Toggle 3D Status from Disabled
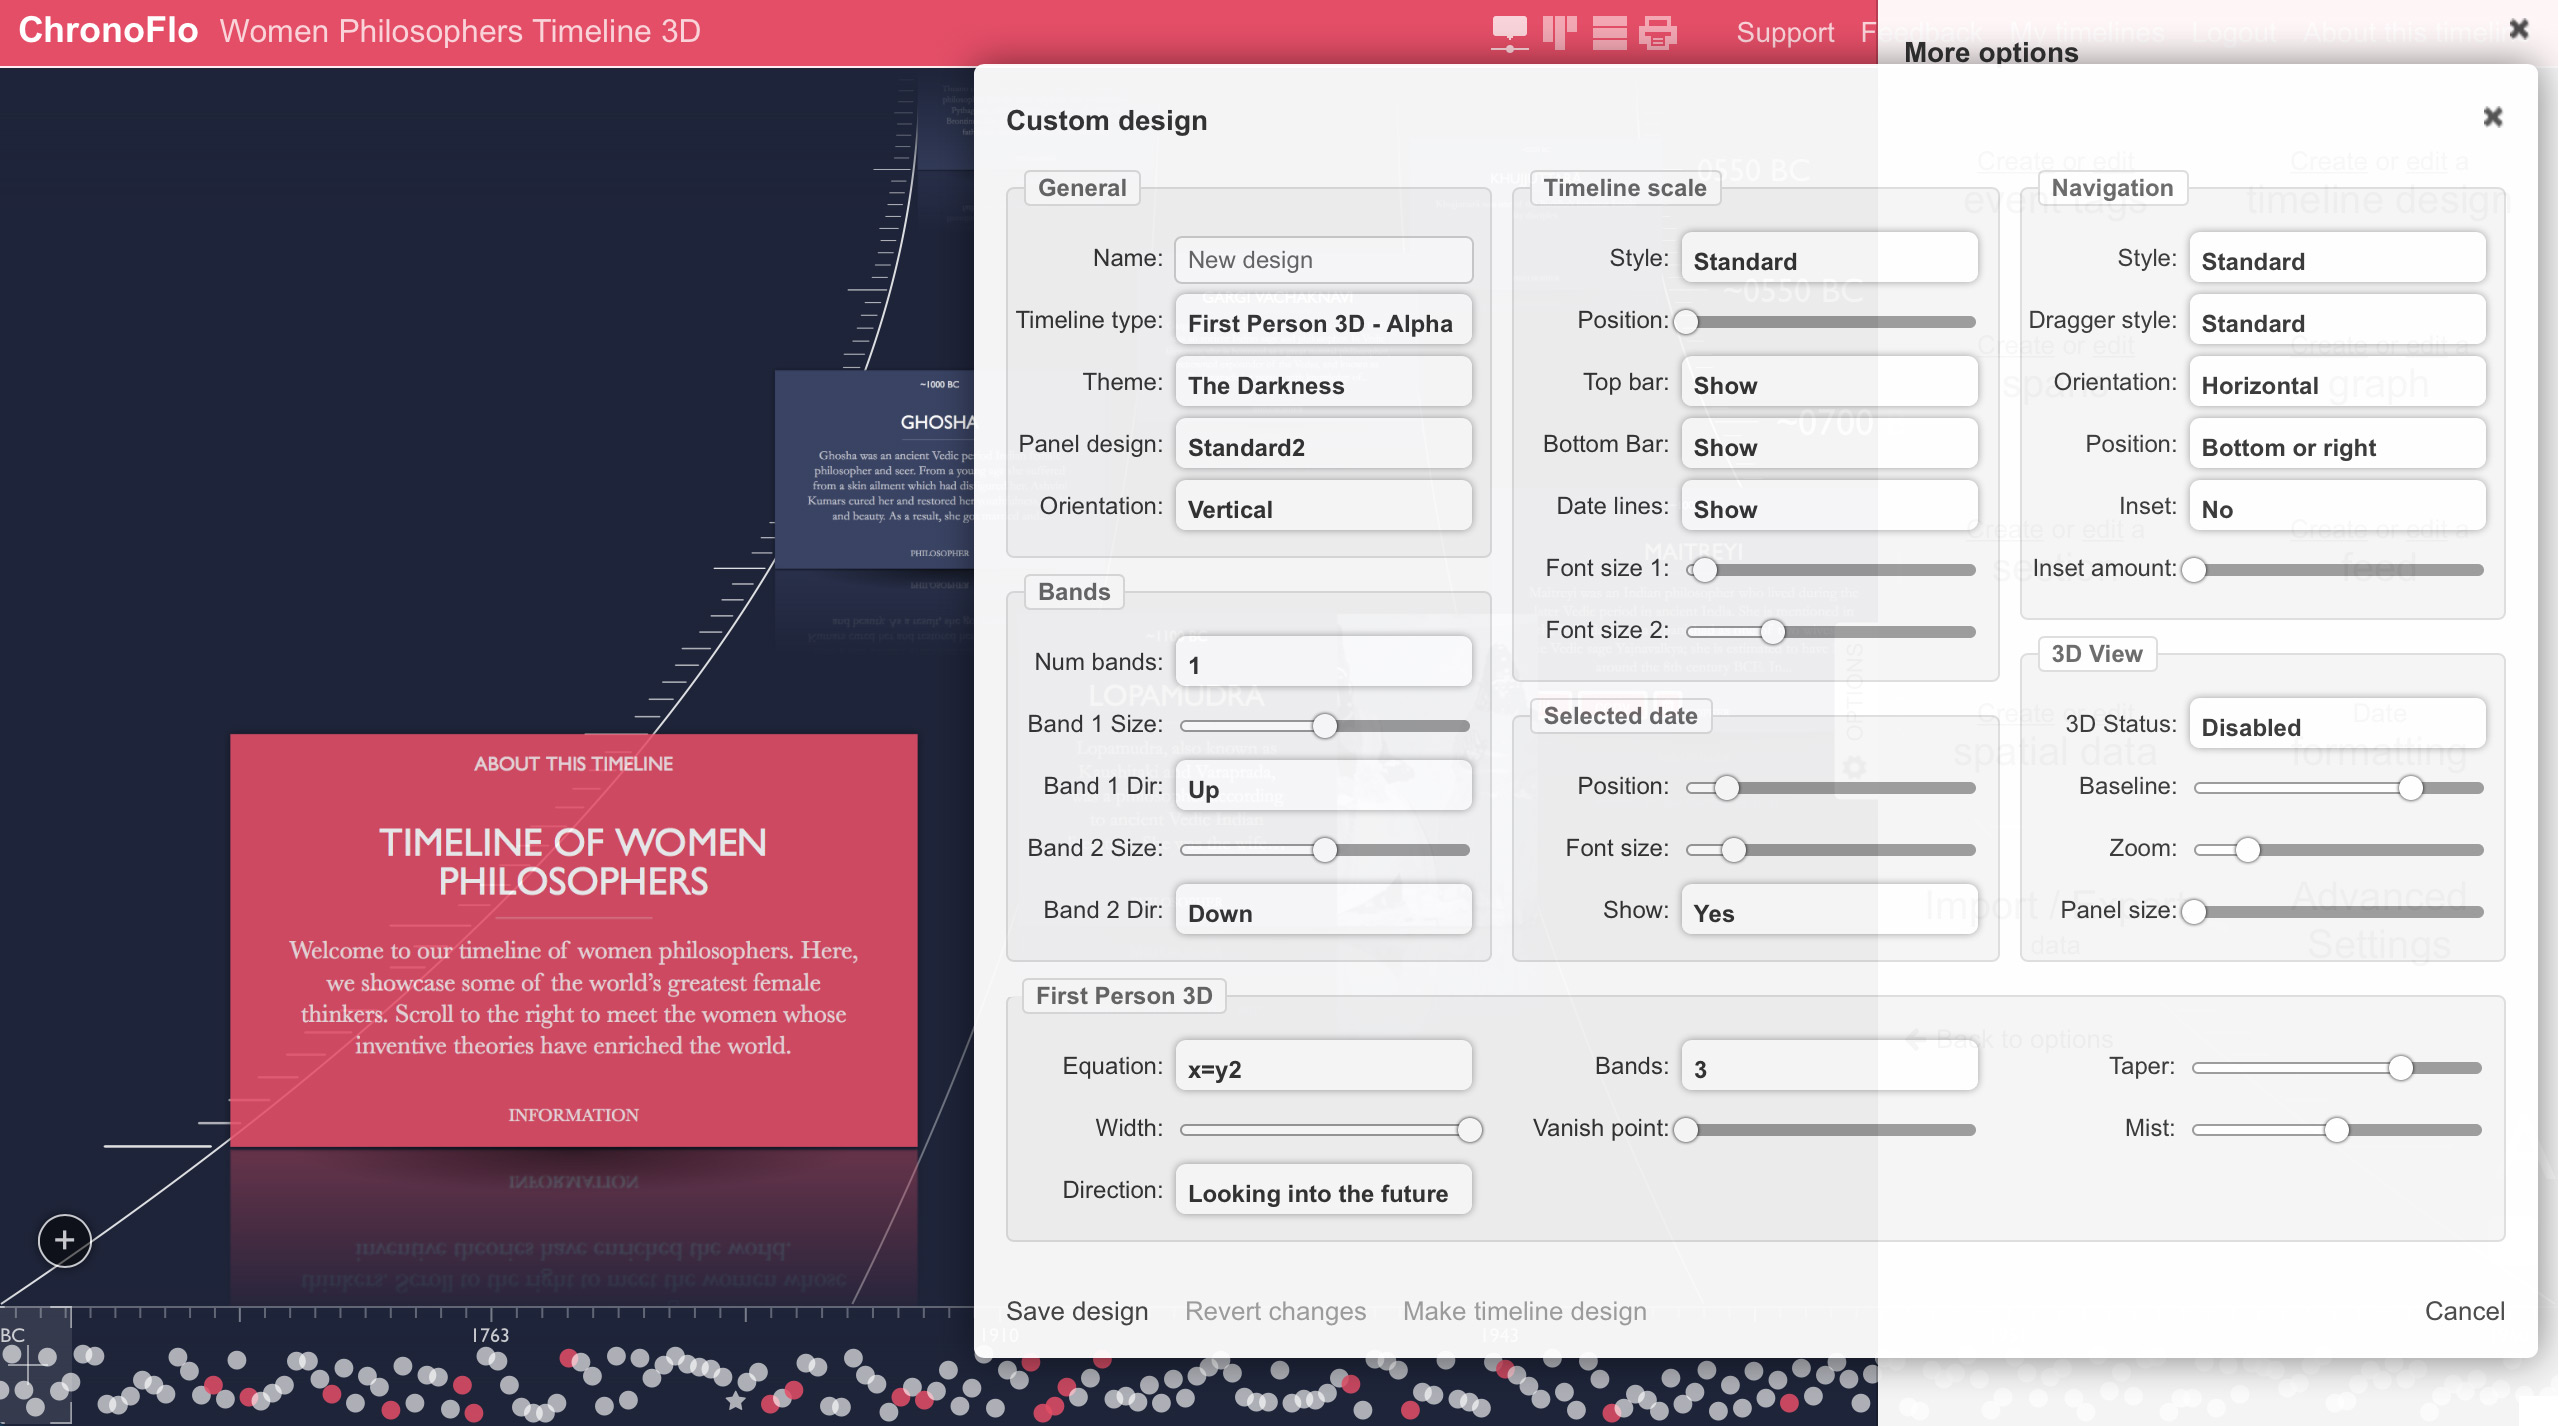The height and width of the screenshot is (1426, 2558). (x=2335, y=724)
